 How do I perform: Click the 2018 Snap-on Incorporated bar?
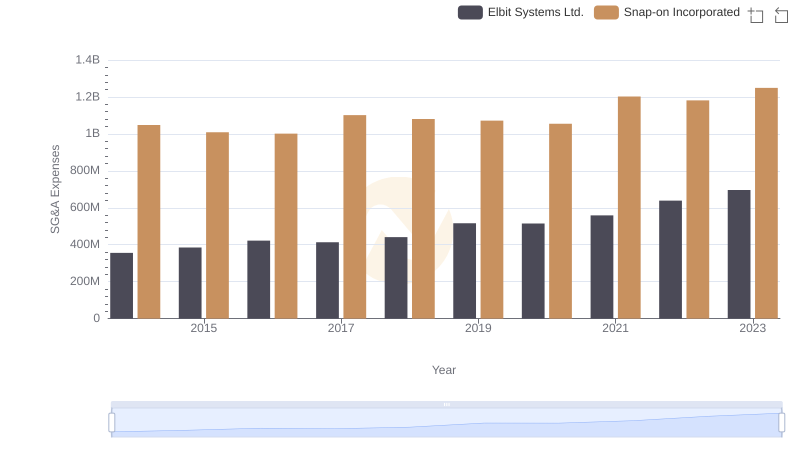pyautogui.click(x=423, y=218)
